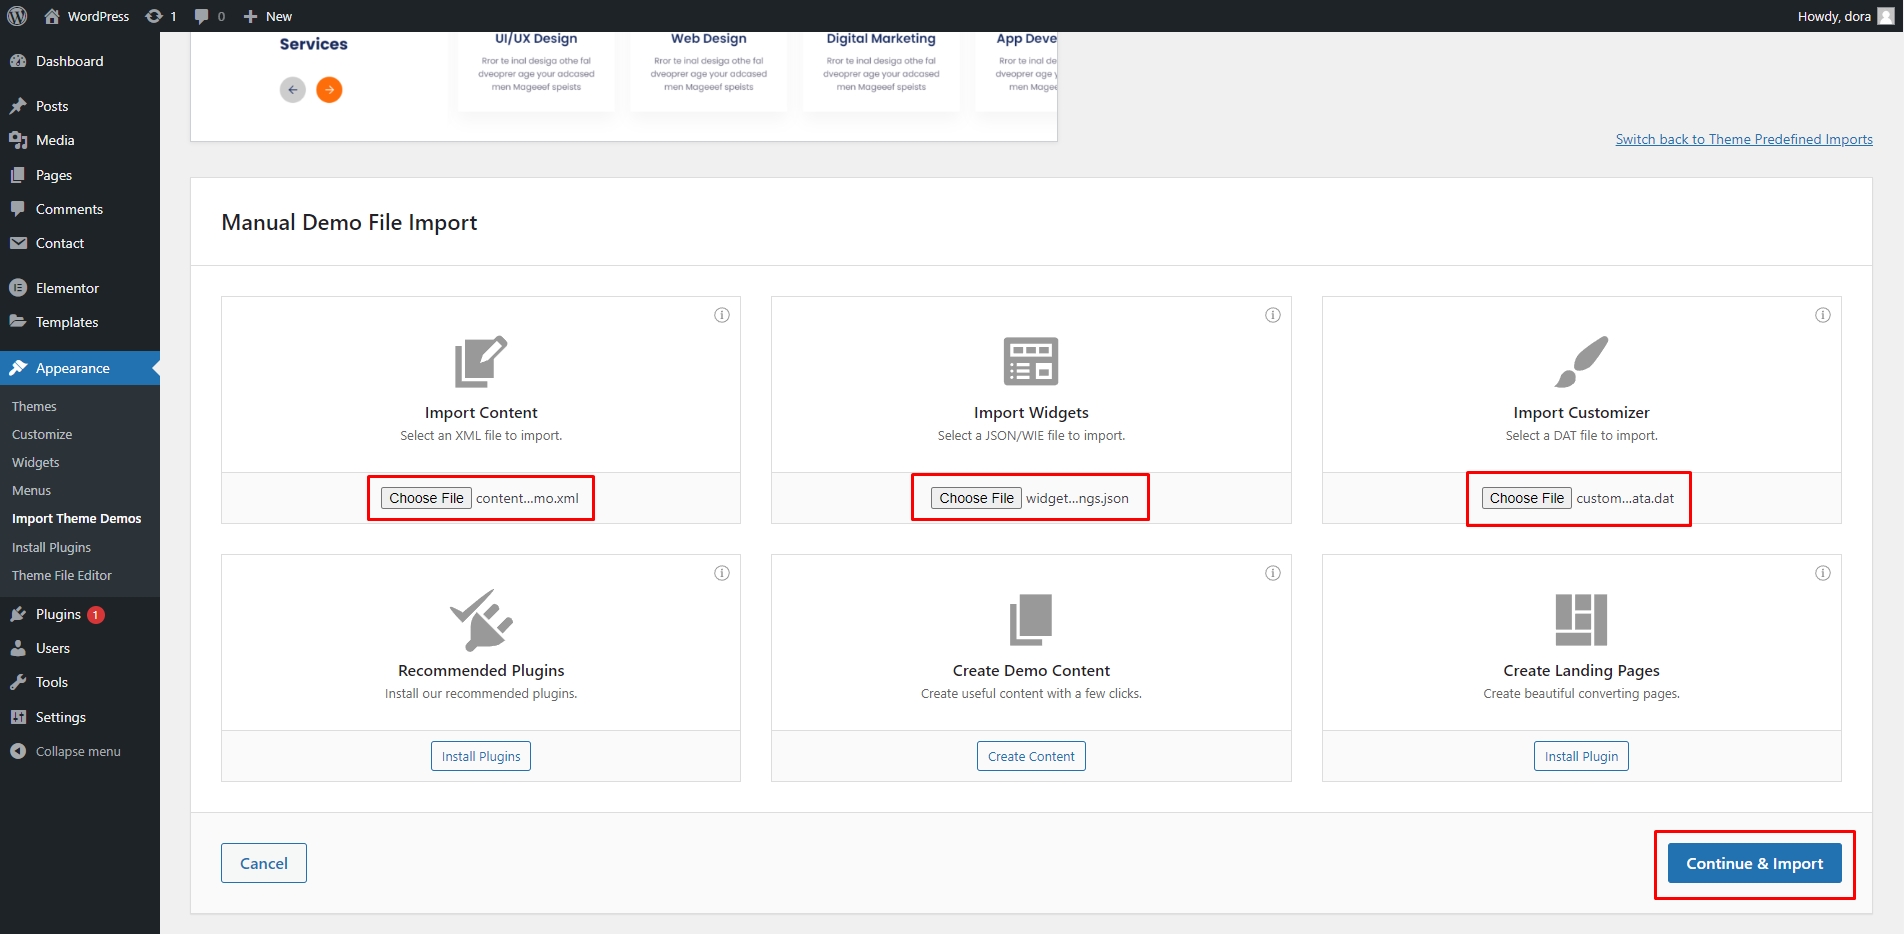Open the New content dropdown in admin bar

[268, 16]
